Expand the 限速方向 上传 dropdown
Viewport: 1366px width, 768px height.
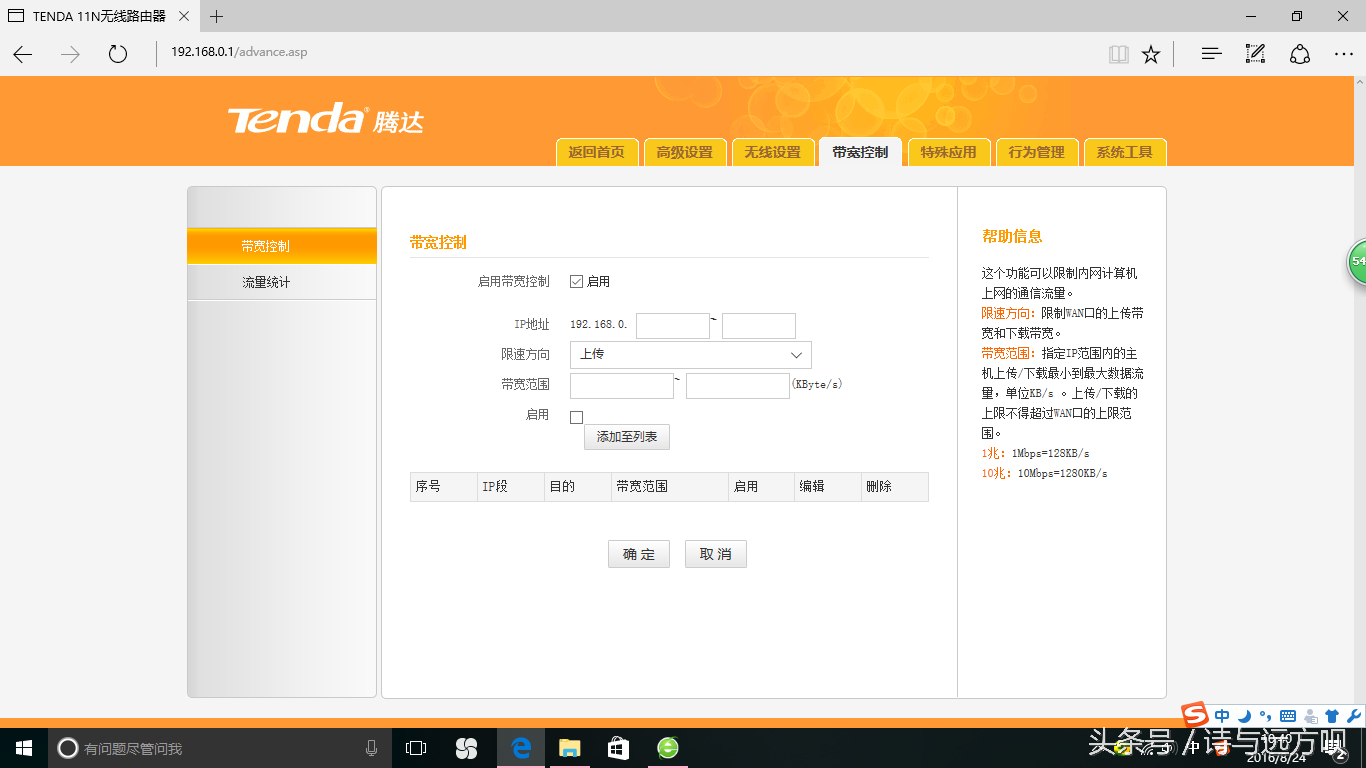[690, 355]
